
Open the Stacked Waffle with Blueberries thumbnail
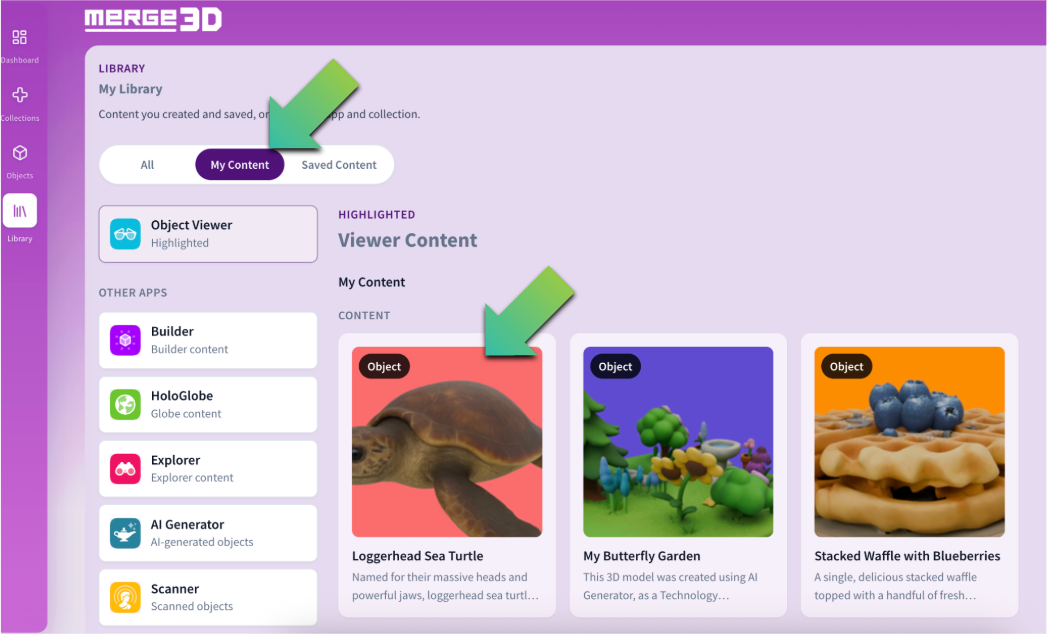pyautogui.click(x=909, y=442)
